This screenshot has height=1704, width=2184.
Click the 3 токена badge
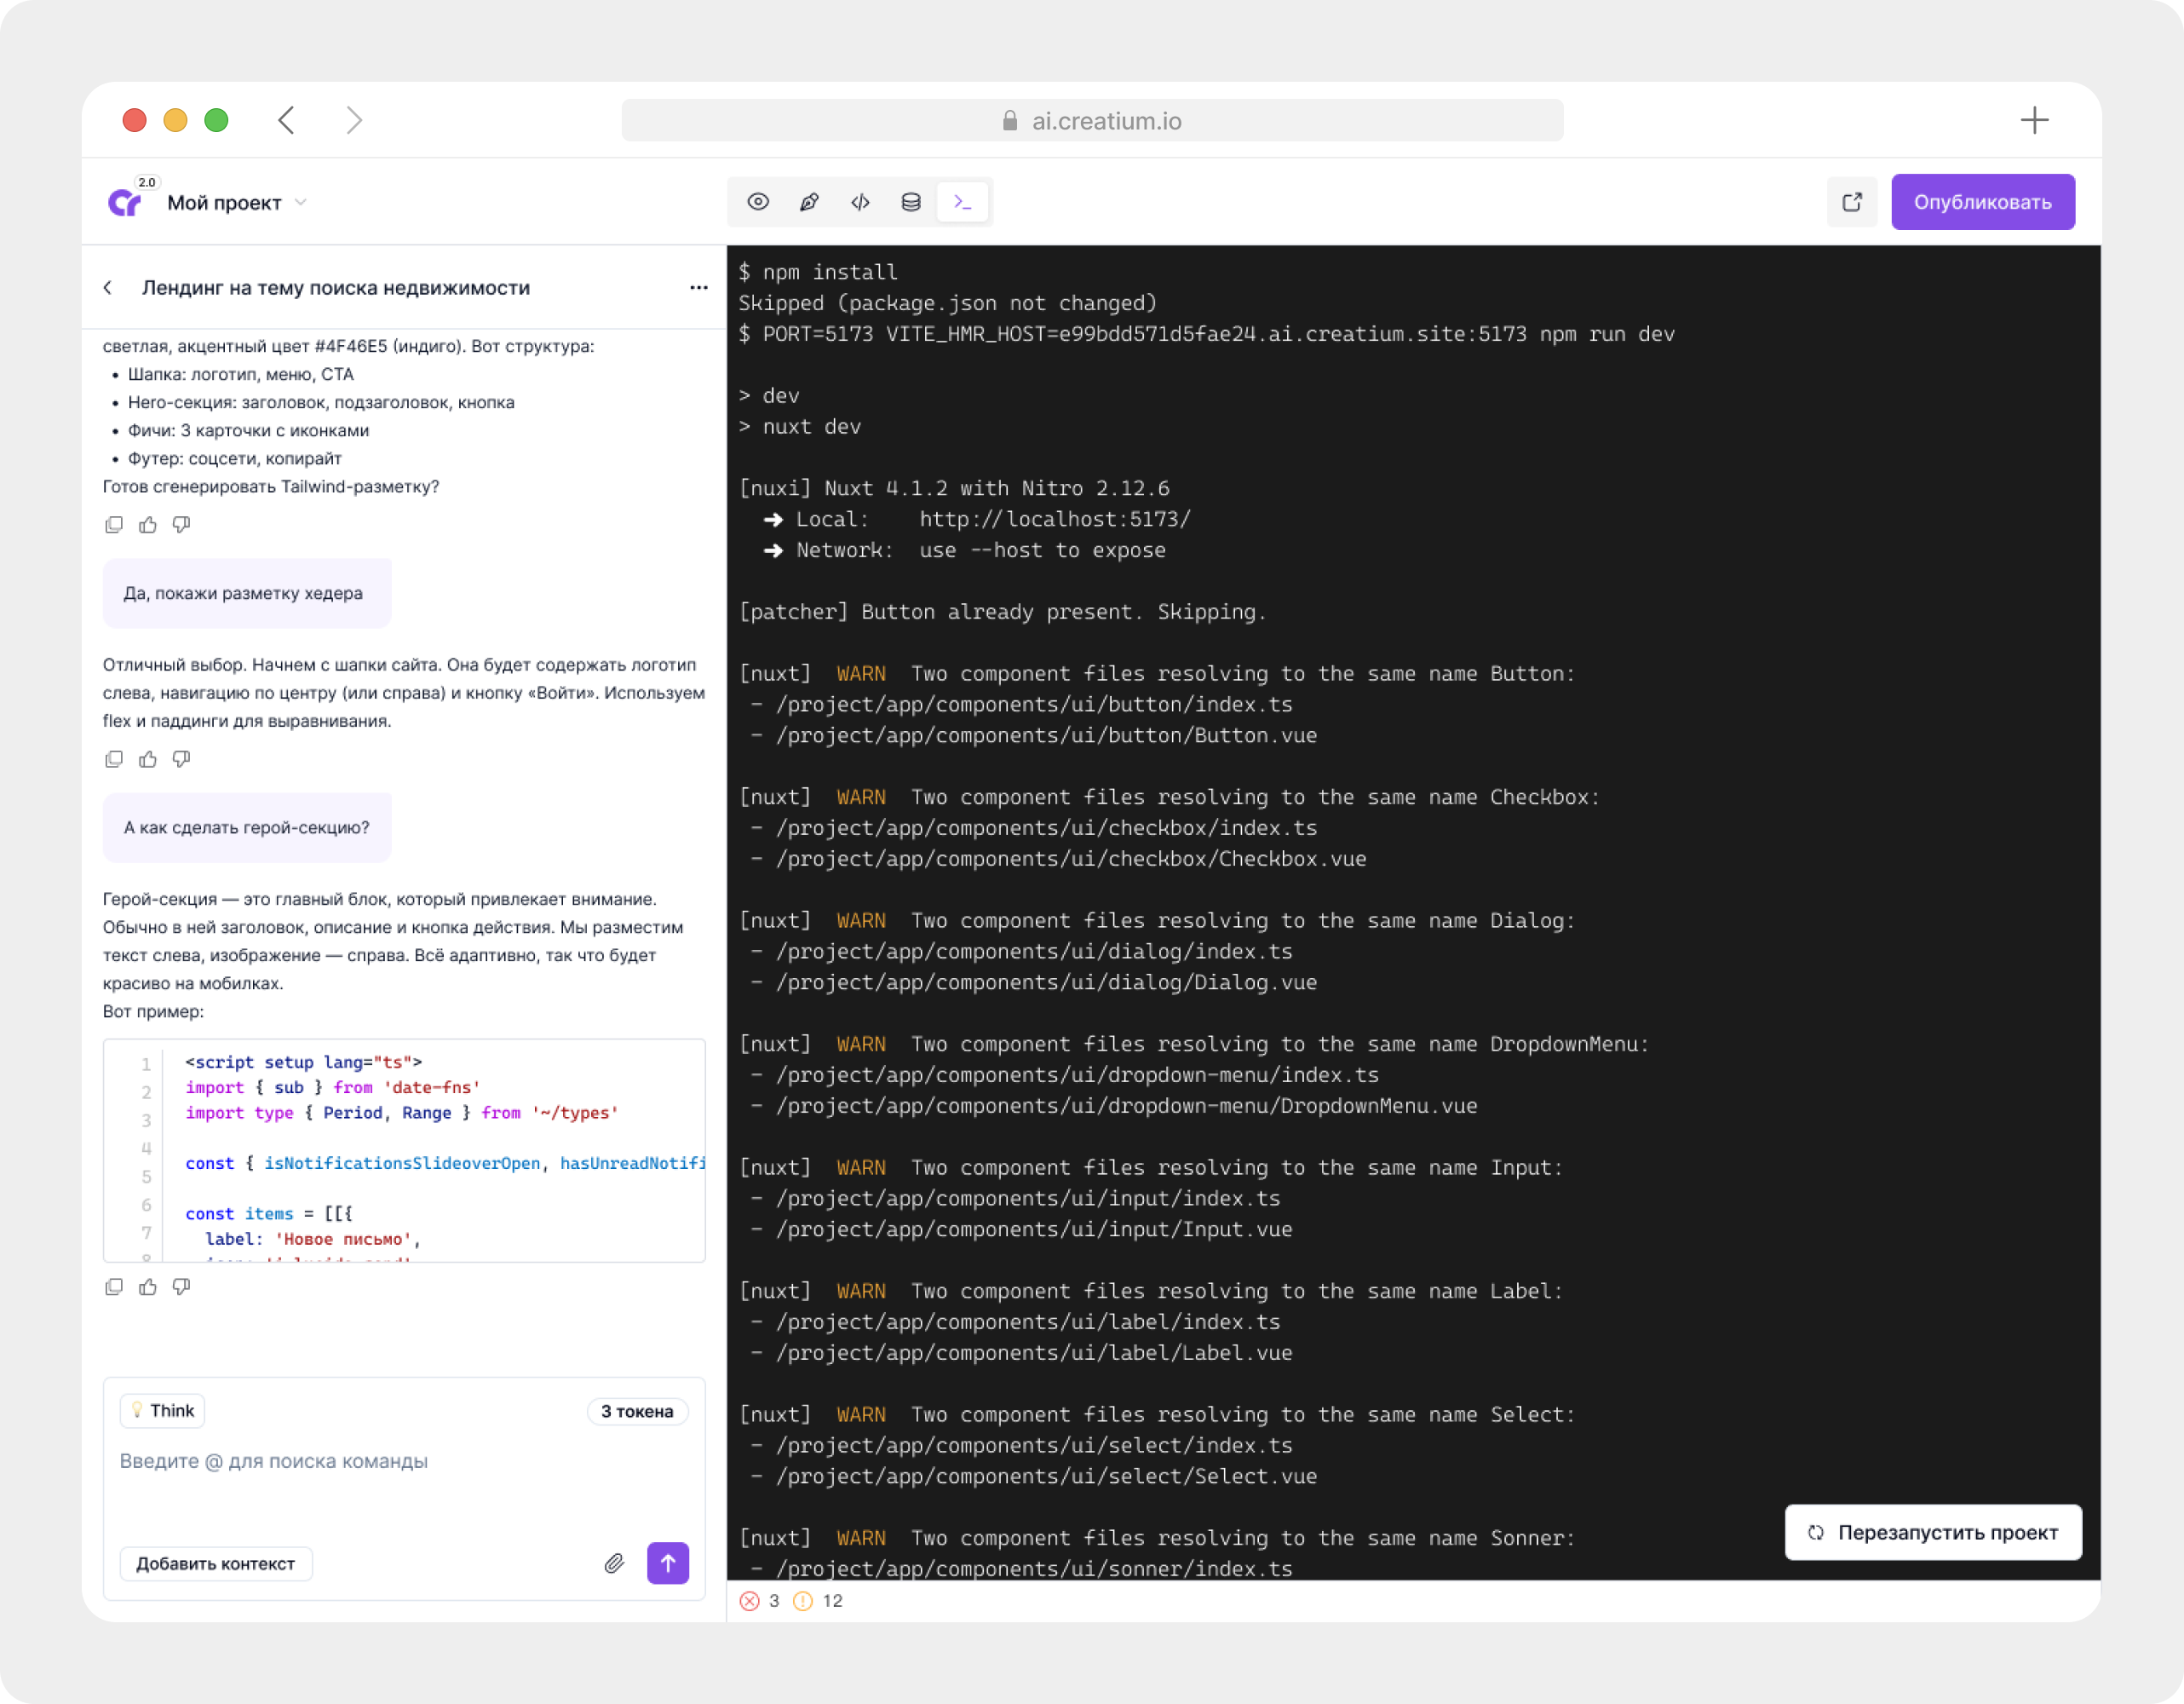637,1411
